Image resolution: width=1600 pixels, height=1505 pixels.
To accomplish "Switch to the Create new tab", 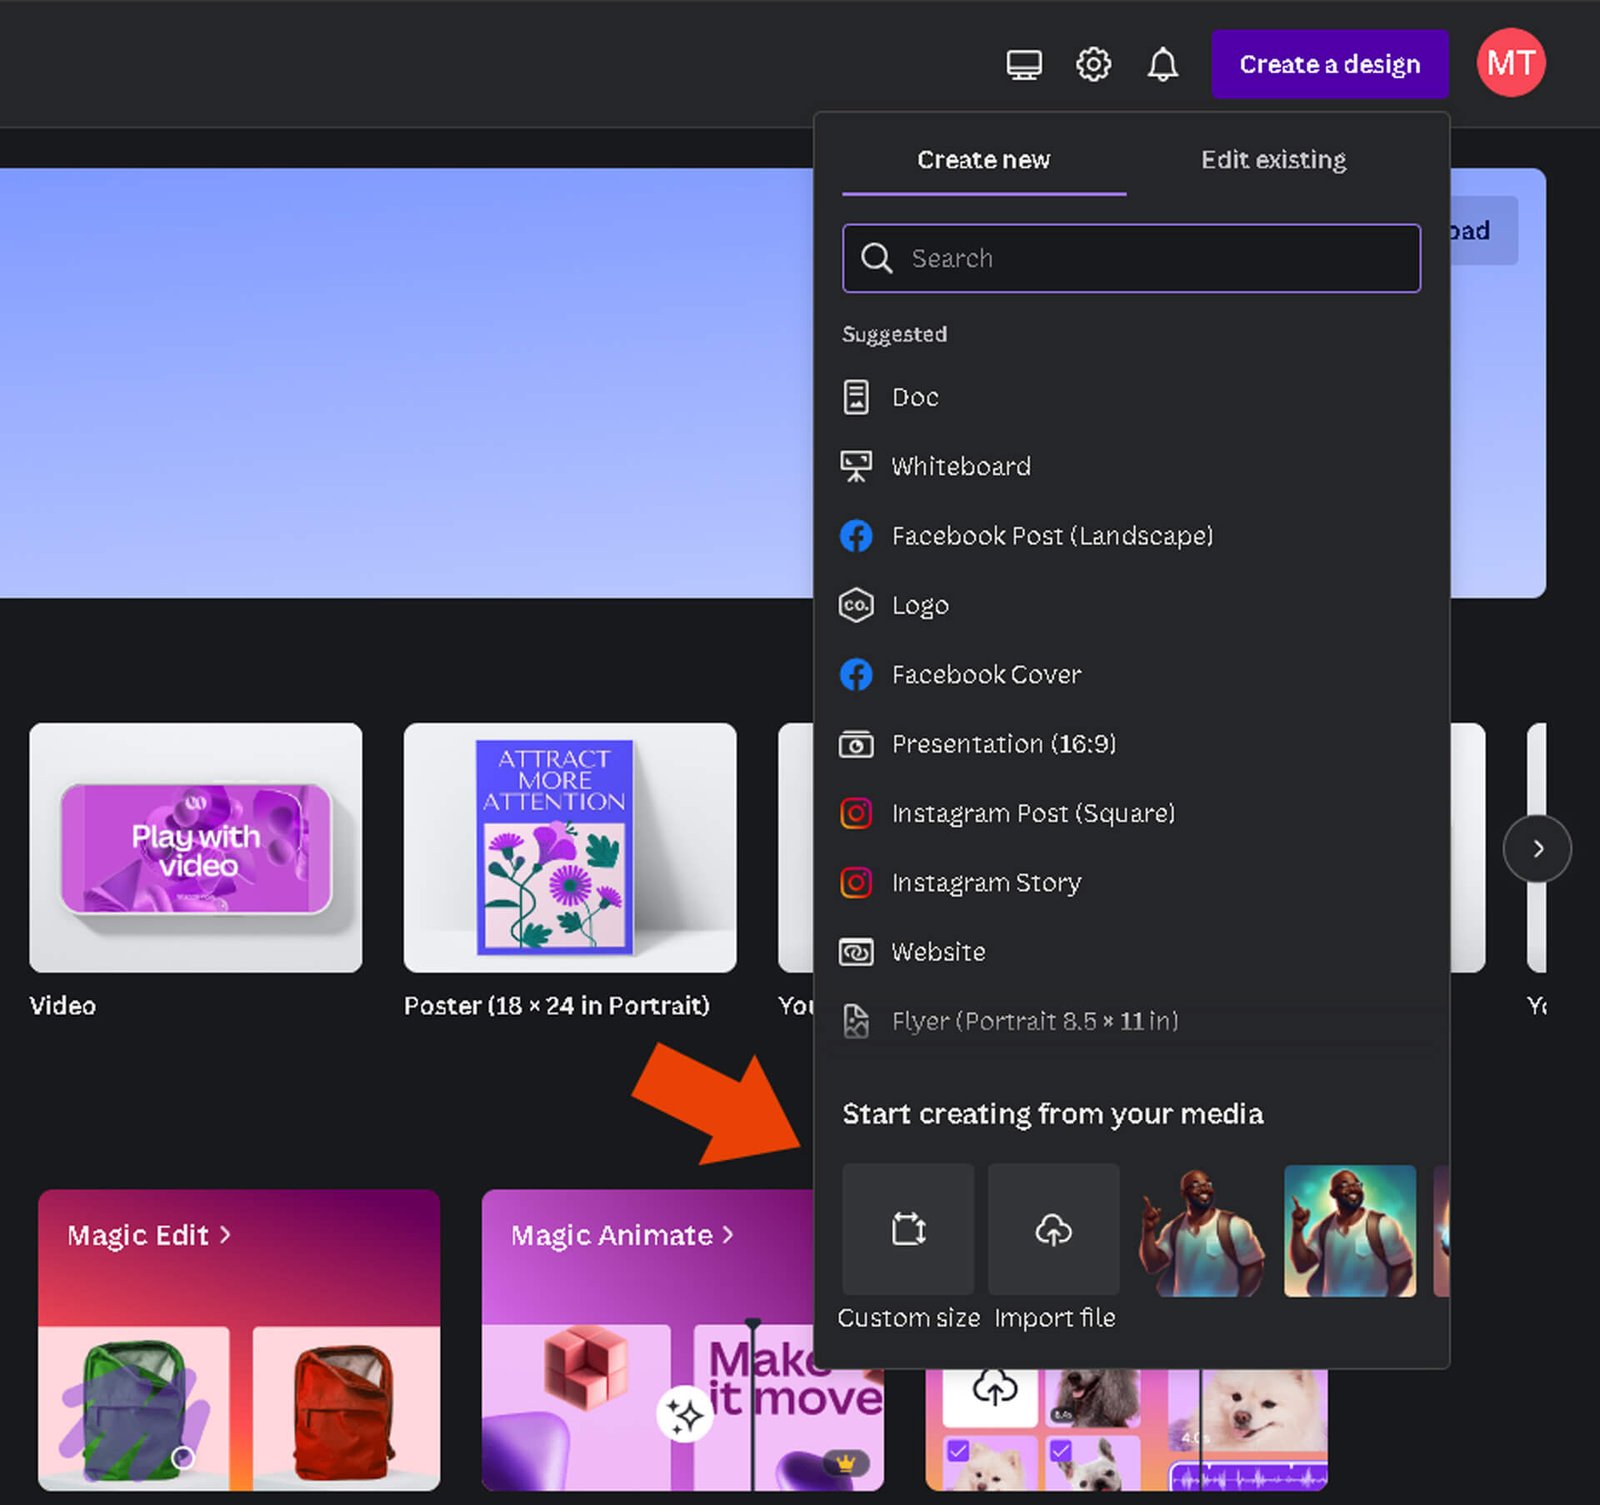I will coord(984,160).
